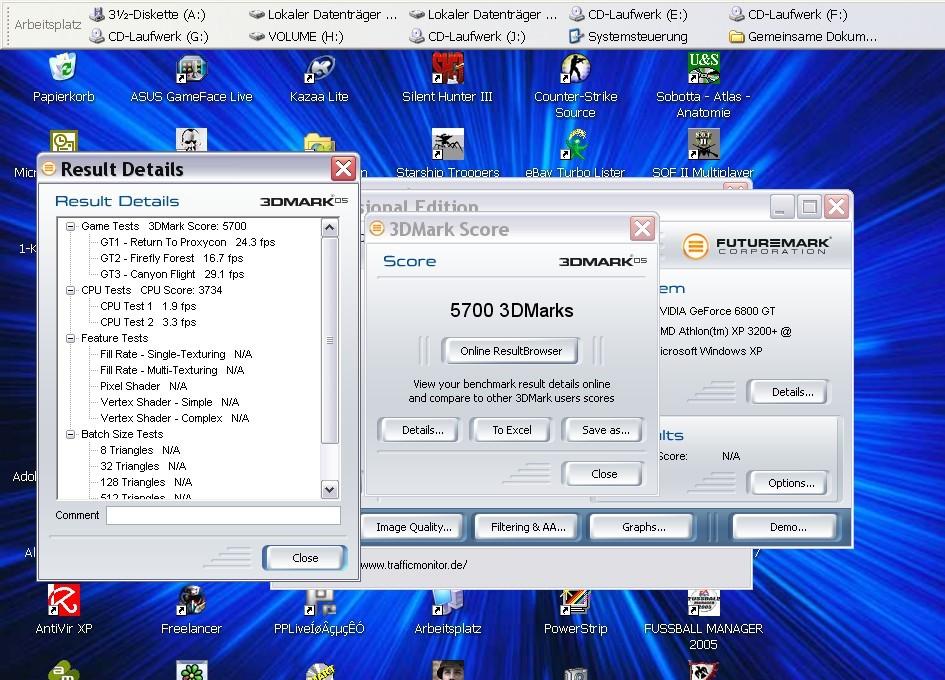Open Gemeinsame Dokumente folder in toolbar

click(x=803, y=36)
